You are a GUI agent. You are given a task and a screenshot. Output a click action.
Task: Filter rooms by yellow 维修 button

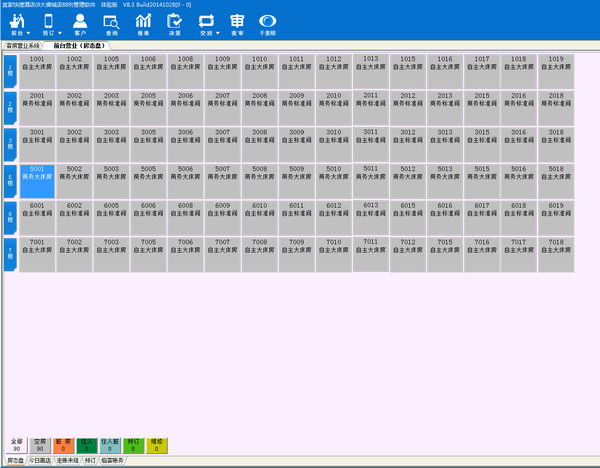tap(157, 445)
